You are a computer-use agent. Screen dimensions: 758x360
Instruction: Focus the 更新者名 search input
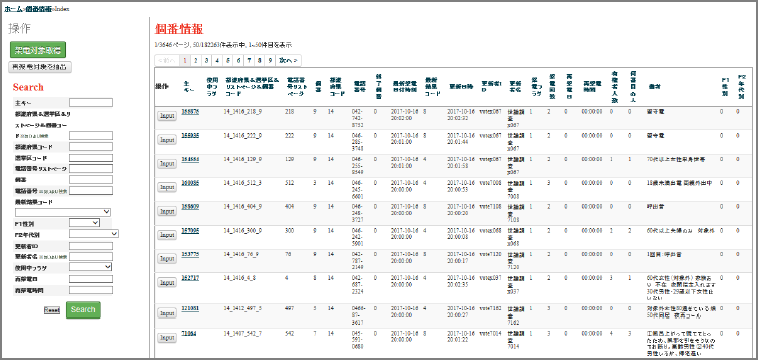[x=91, y=256]
